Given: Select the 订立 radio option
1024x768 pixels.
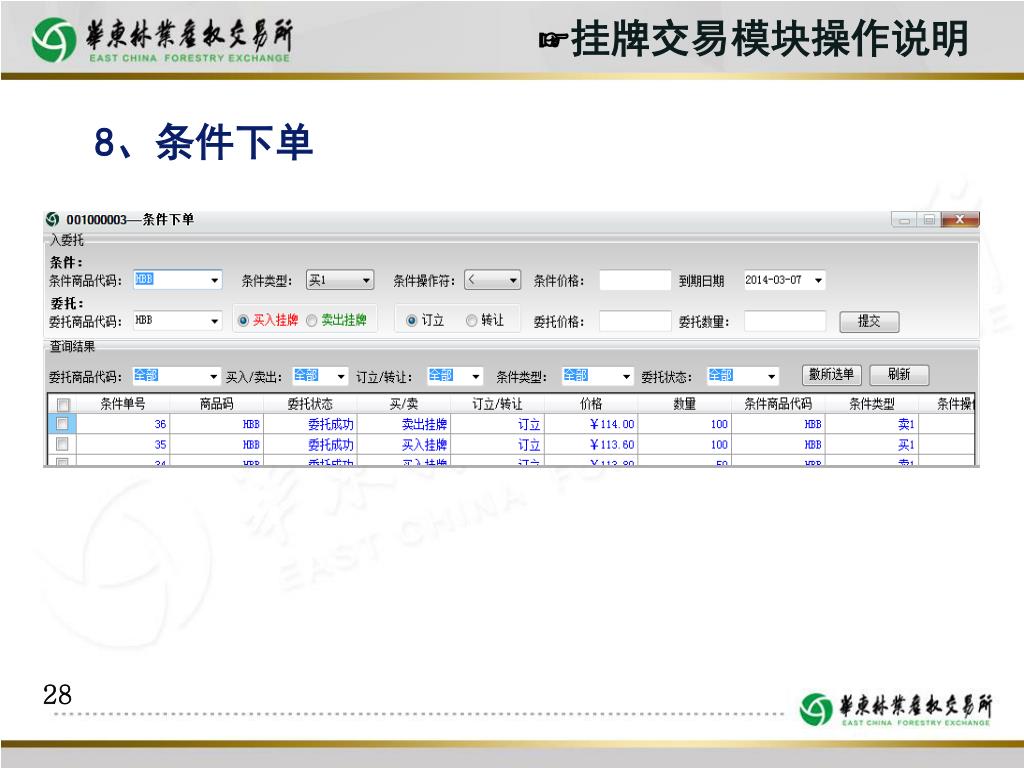Looking at the screenshot, I should [412, 321].
